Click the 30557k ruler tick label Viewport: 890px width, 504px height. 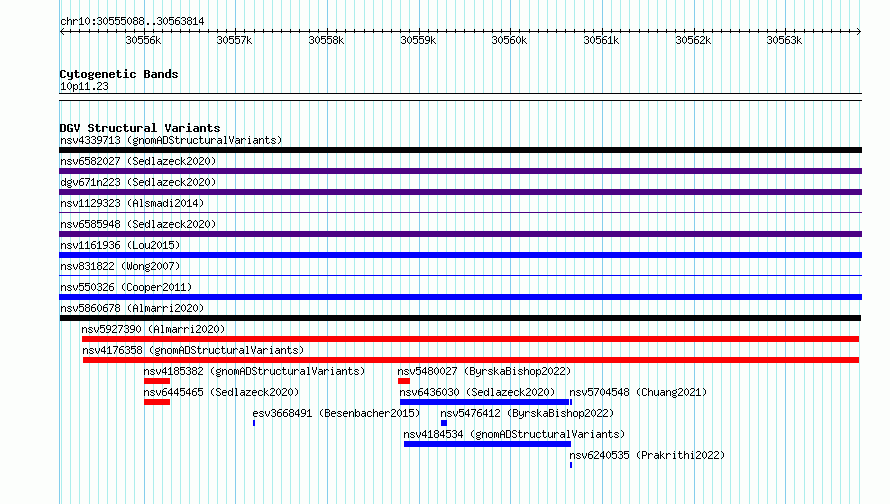pos(234,40)
